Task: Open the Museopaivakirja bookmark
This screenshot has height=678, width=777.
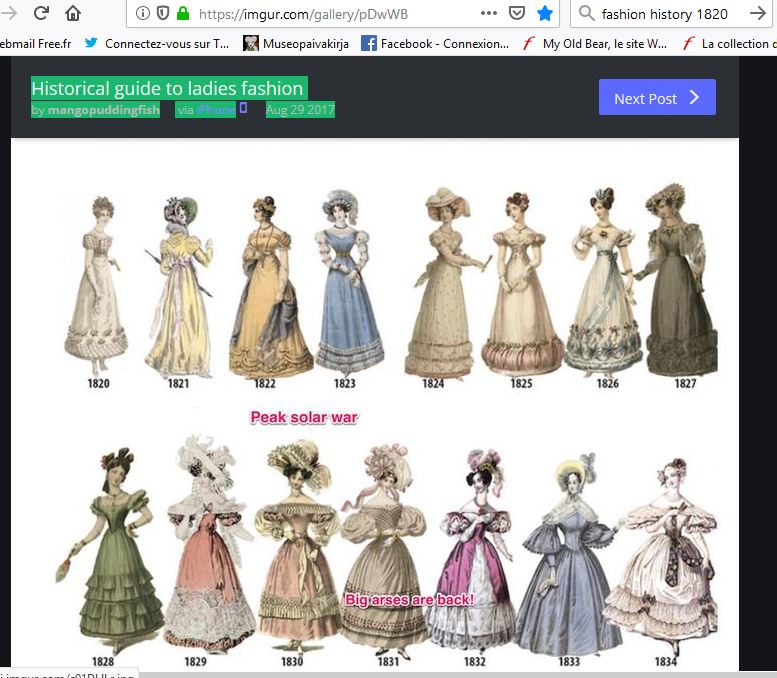Action: (x=296, y=44)
